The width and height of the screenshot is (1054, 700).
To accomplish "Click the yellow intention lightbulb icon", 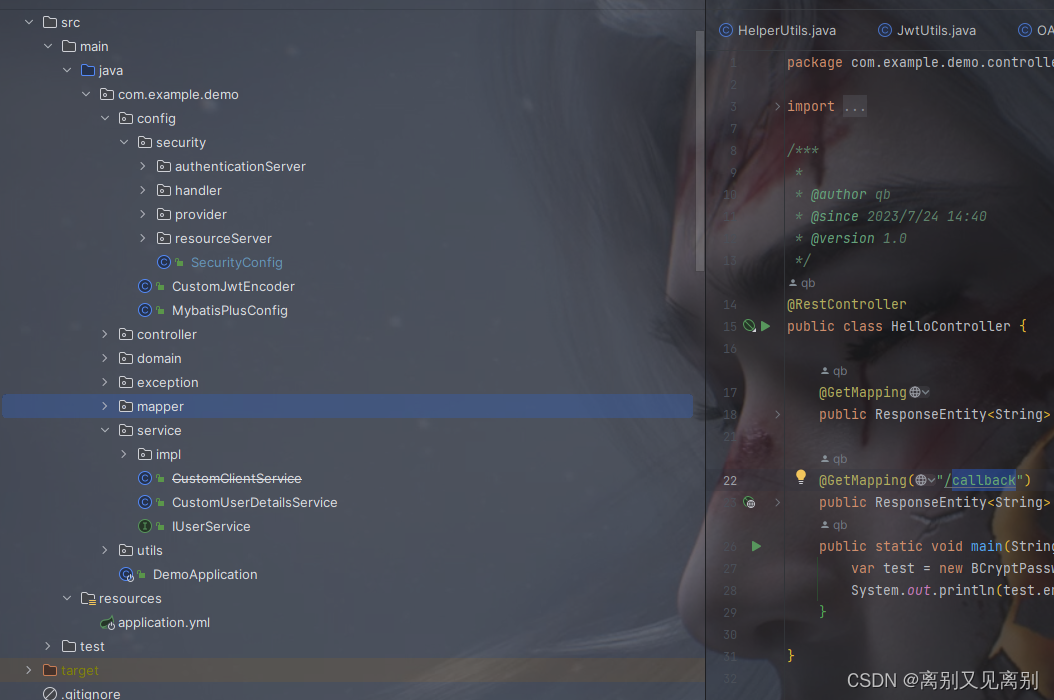I will click(x=801, y=477).
